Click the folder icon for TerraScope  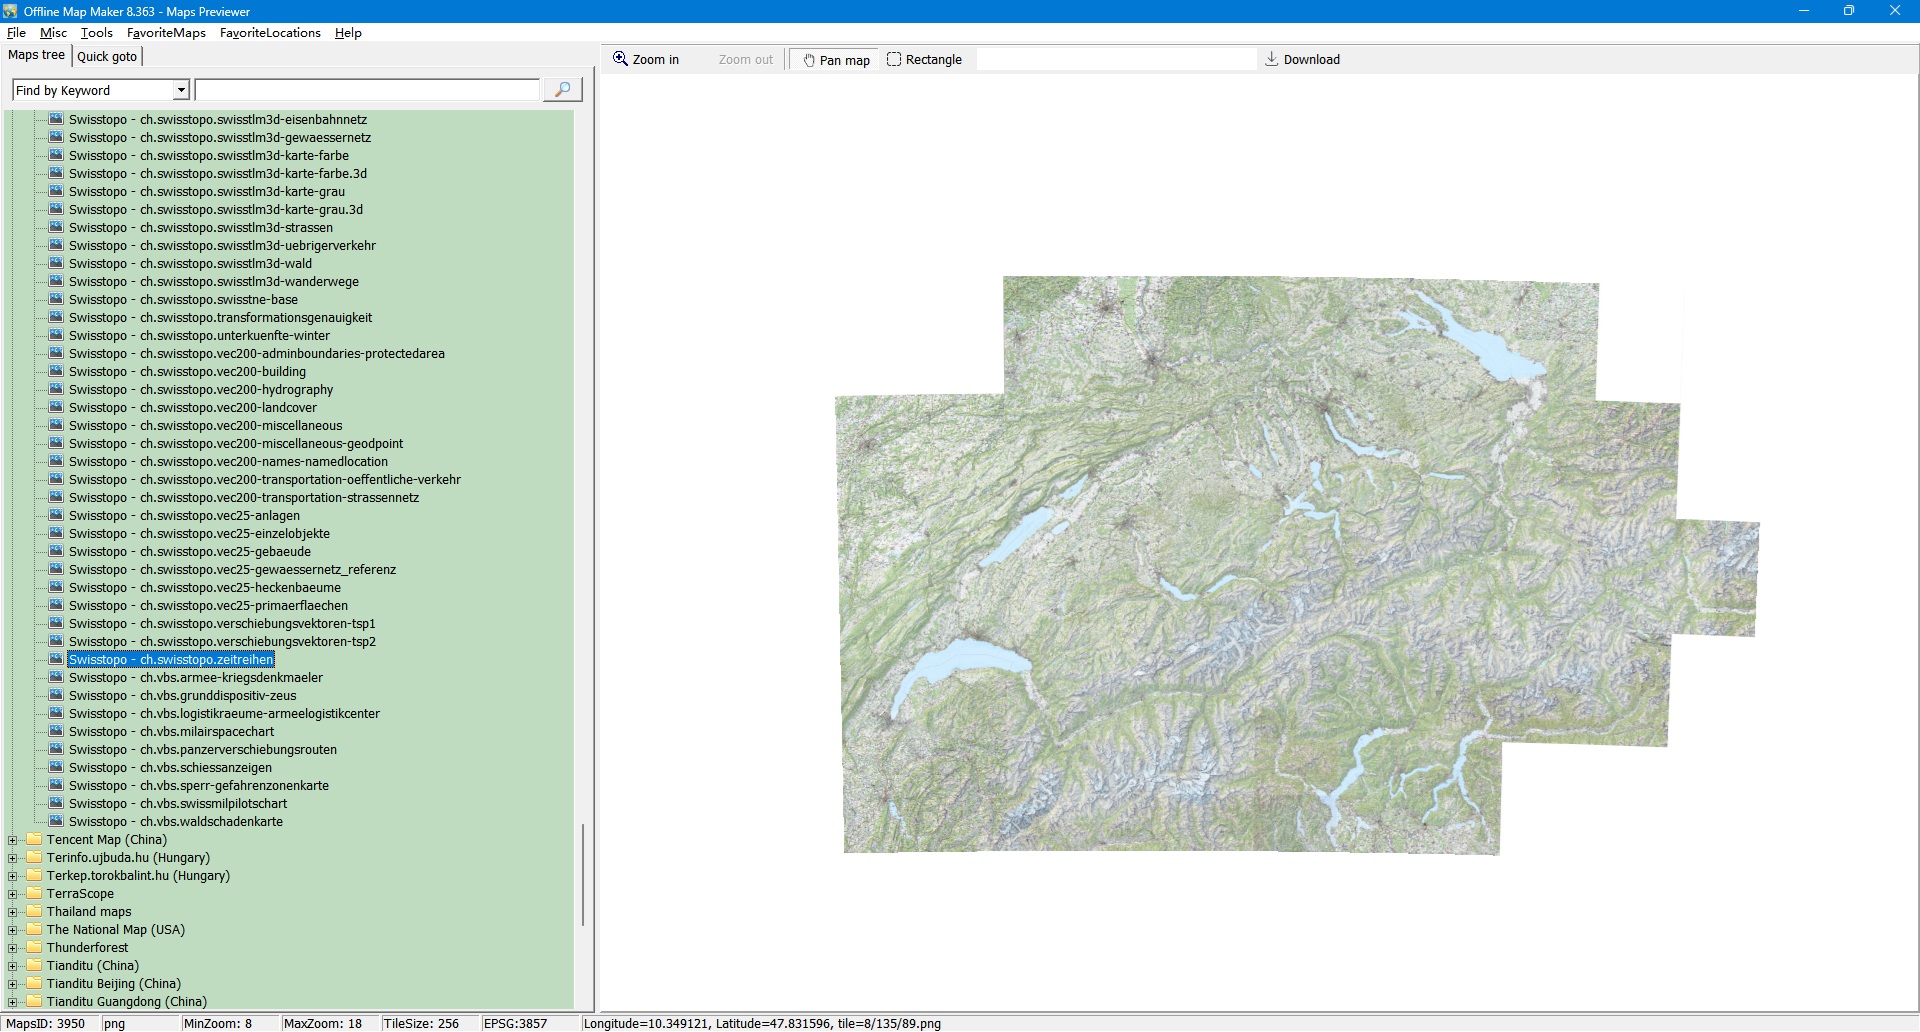coord(35,893)
